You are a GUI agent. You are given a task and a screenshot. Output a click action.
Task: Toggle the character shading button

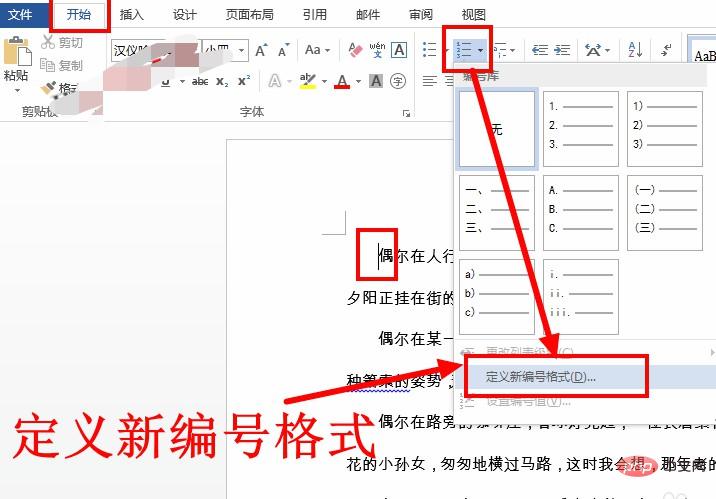377,81
